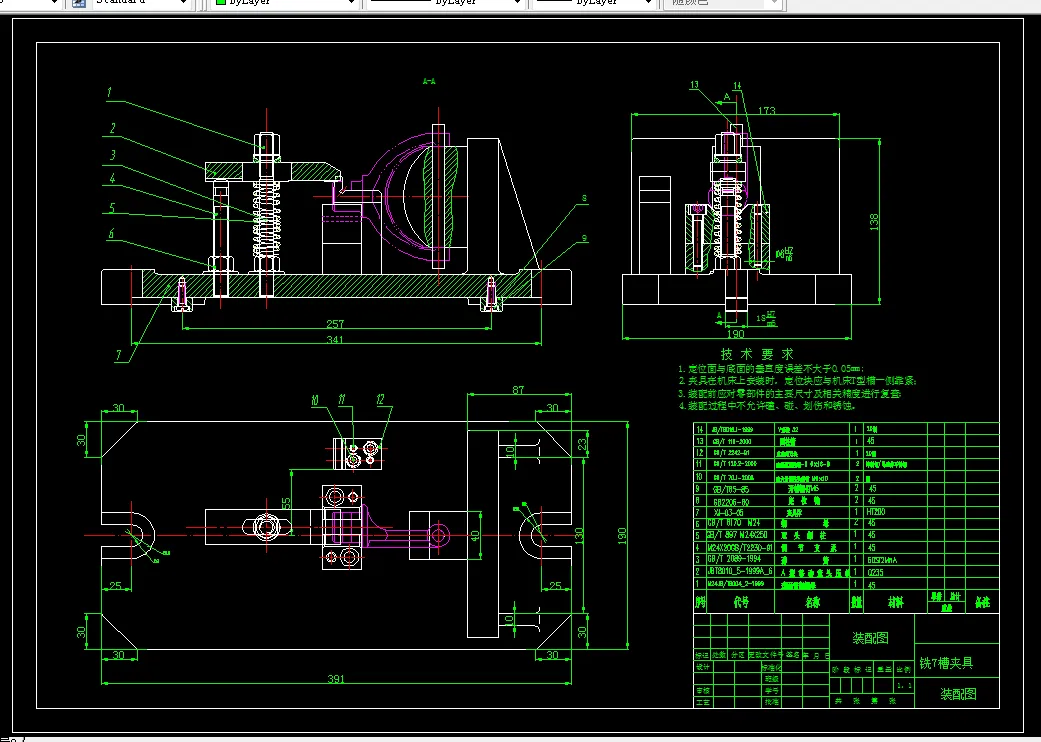Select the 名称 column header
Screen dimensions: 1041x742
[813, 603]
